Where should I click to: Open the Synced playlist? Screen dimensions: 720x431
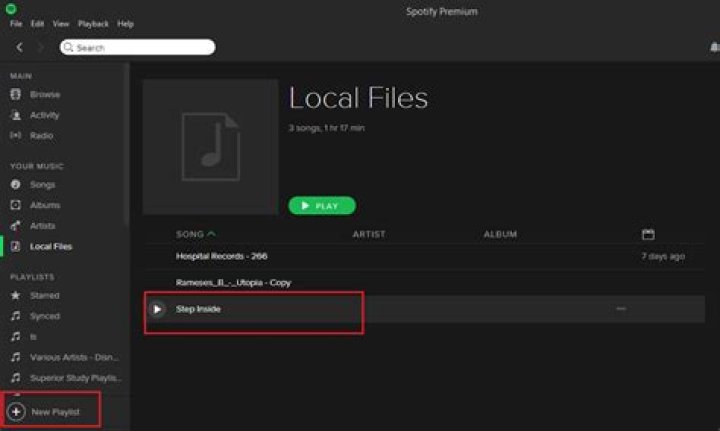(x=45, y=316)
